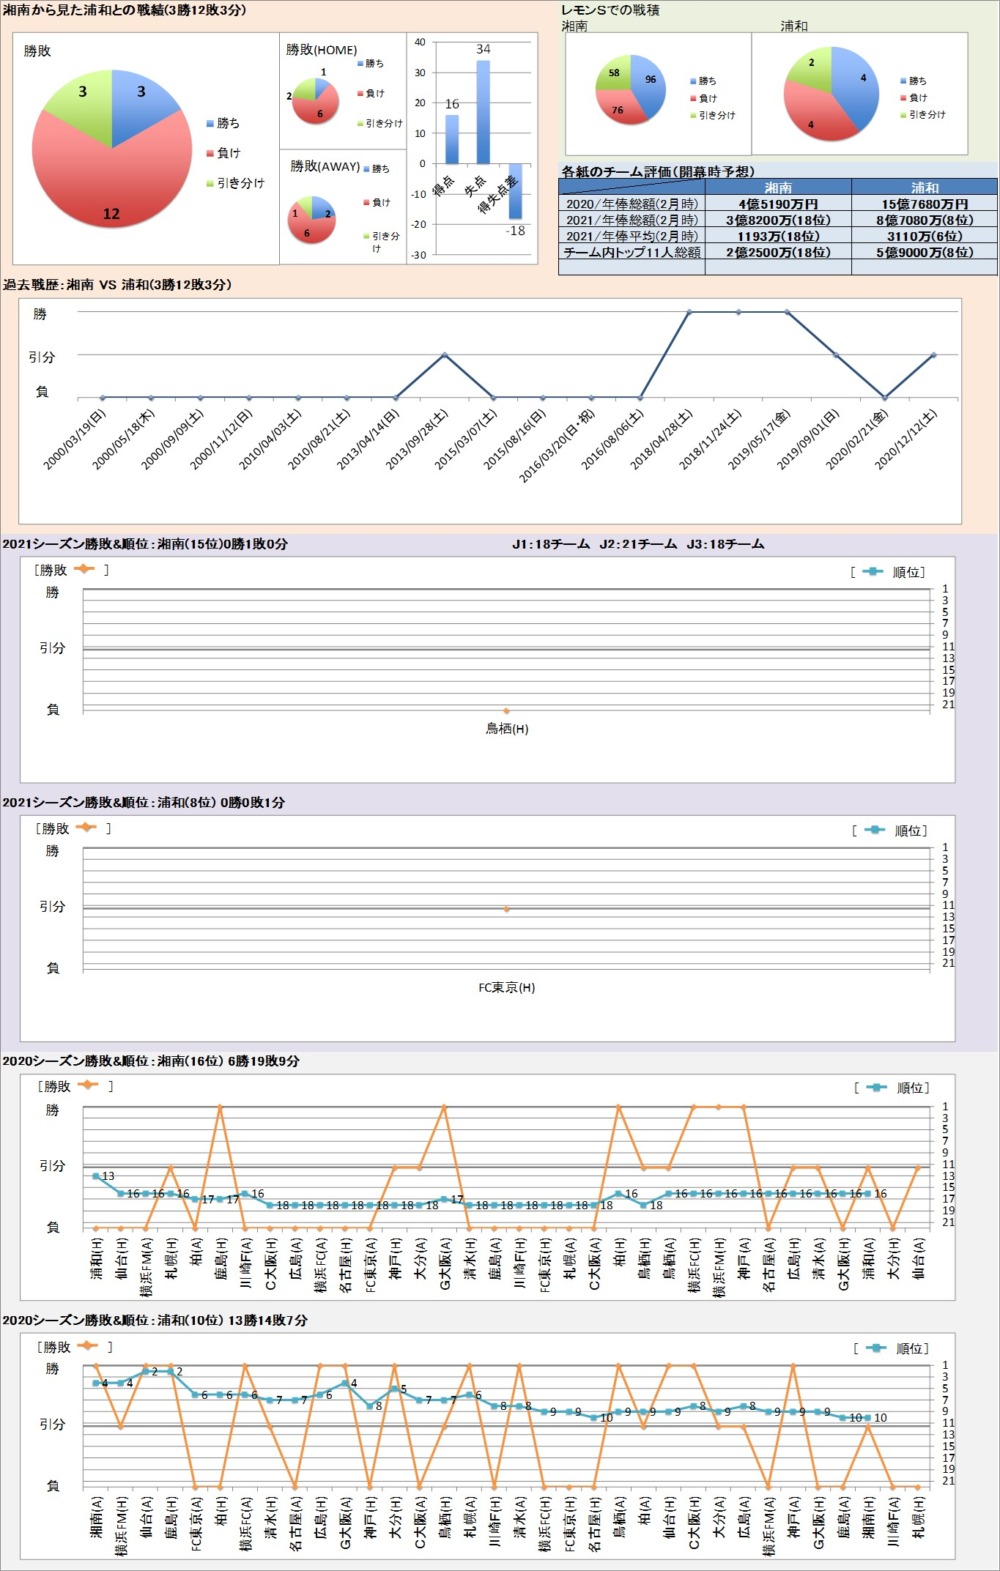The width and height of the screenshot is (1000, 1571).
Task: Click the 浦和(H) axis label in 2020 湘南 chart
Action: pos(97,1259)
